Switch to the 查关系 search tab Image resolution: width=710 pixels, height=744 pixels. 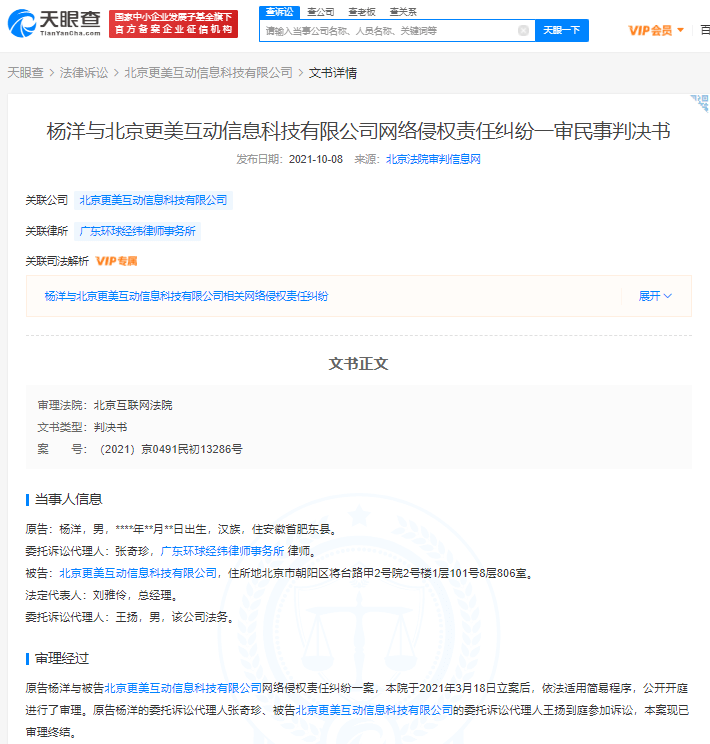pyautogui.click(x=403, y=11)
